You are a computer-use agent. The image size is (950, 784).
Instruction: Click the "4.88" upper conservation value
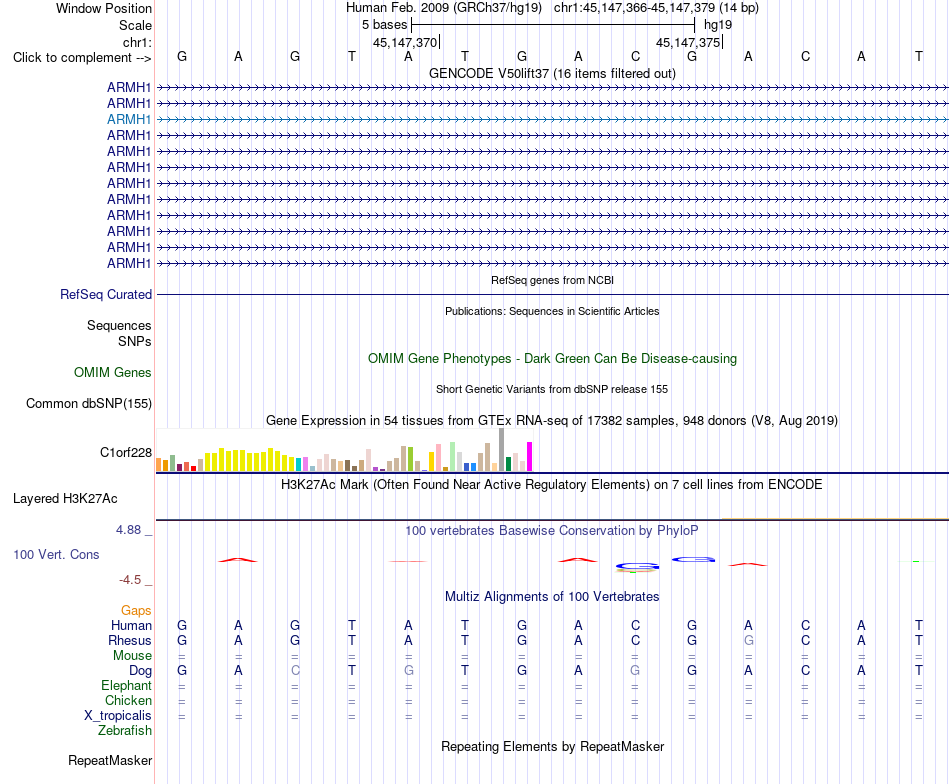point(128,530)
